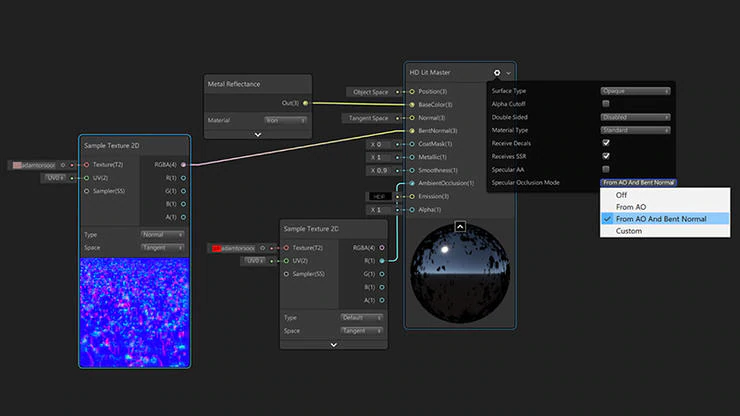Enable the Specular AA checkbox
The height and width of the screenshot is (416, 740).
(606, 169)
